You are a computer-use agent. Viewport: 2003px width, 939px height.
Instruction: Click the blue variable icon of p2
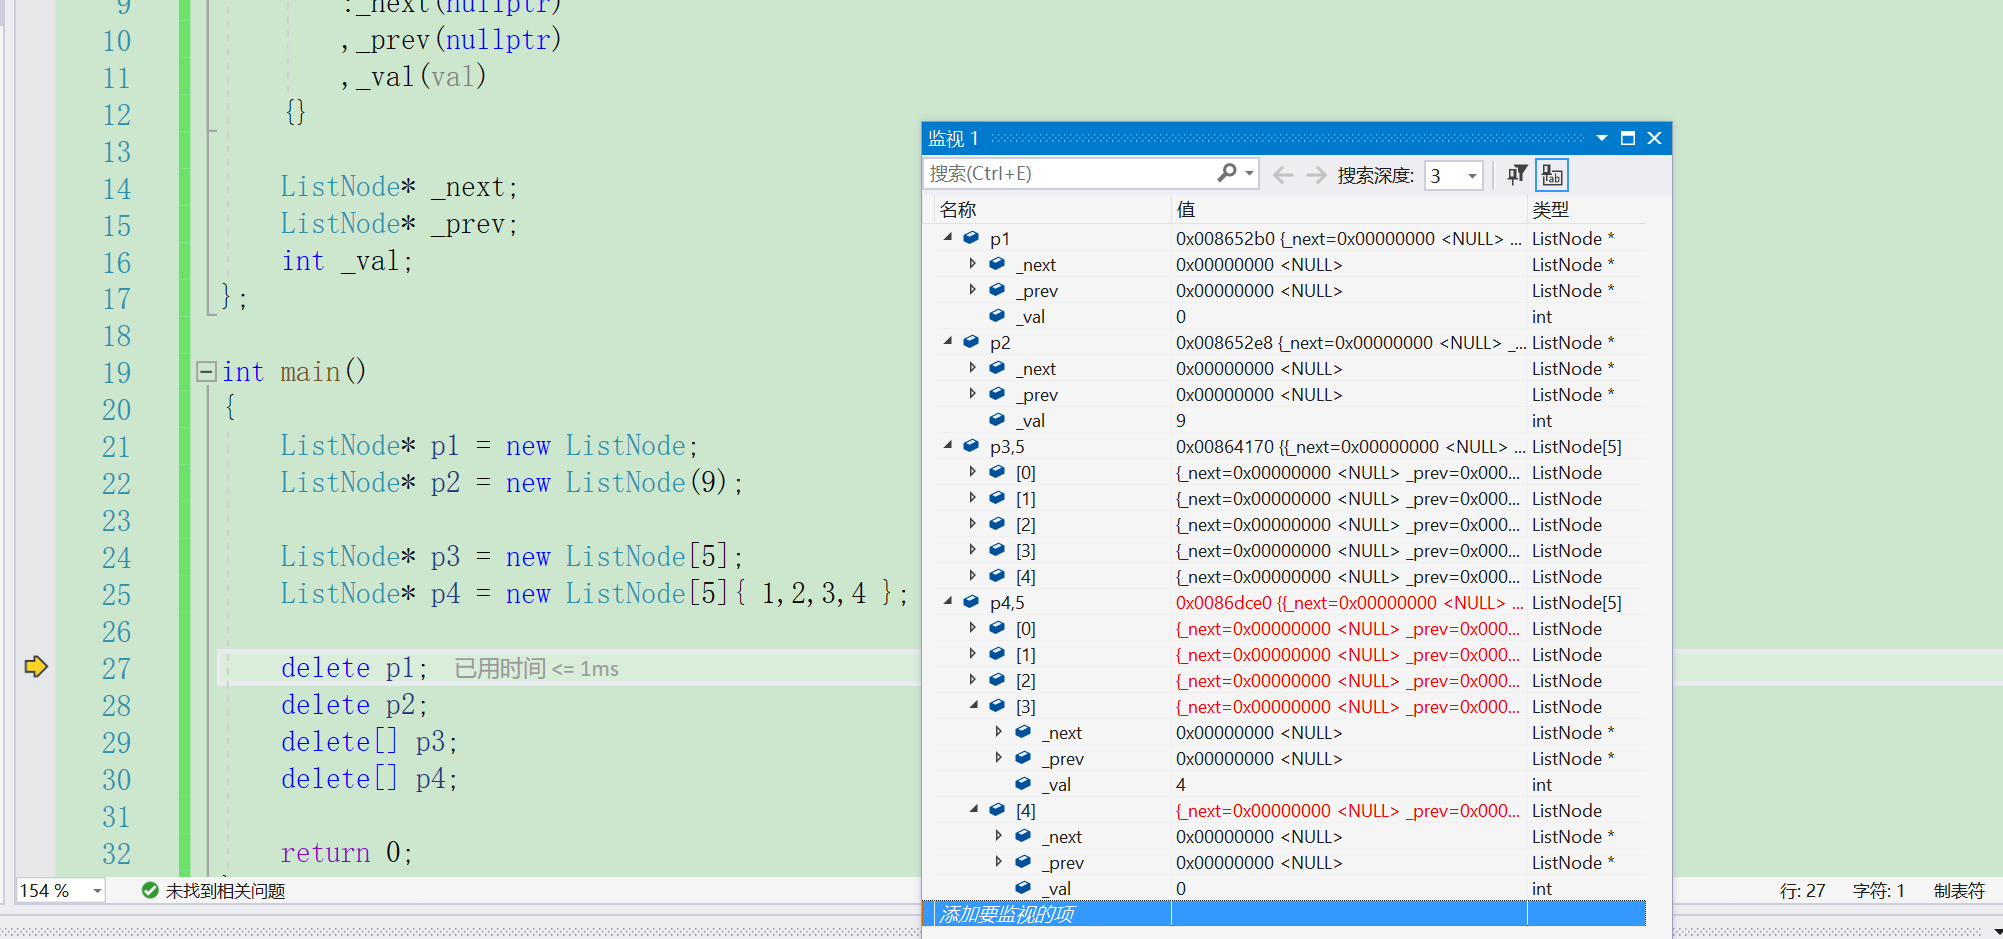(970, 342)
